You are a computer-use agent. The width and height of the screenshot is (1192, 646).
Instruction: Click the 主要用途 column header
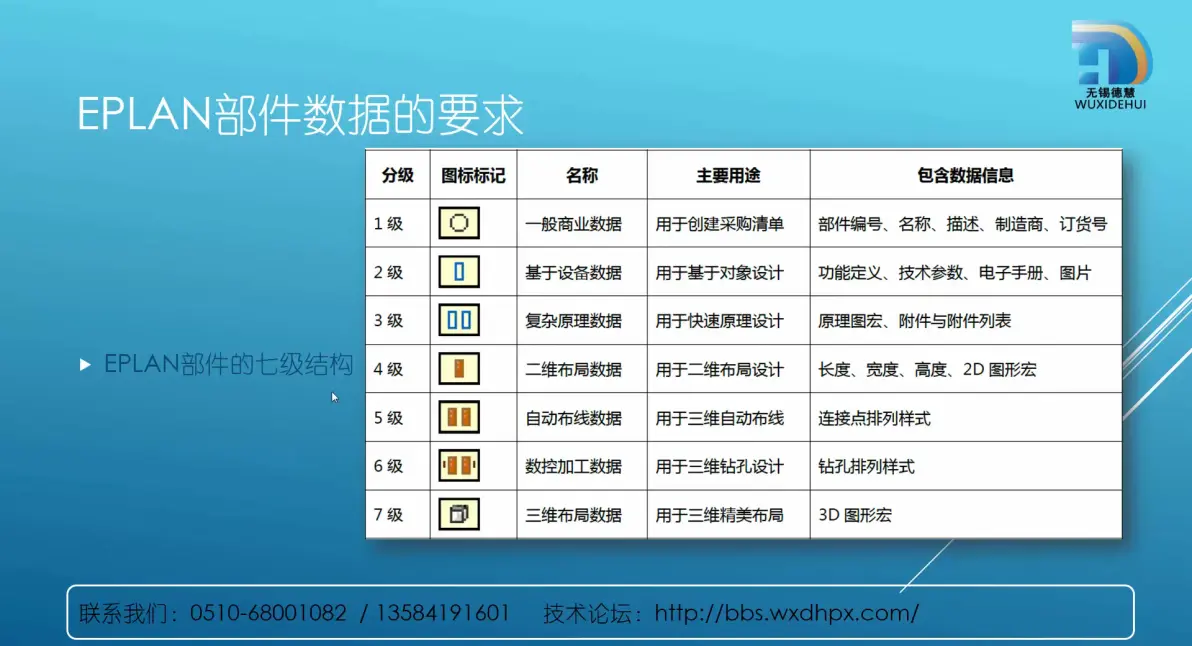(x=728, y=176)
